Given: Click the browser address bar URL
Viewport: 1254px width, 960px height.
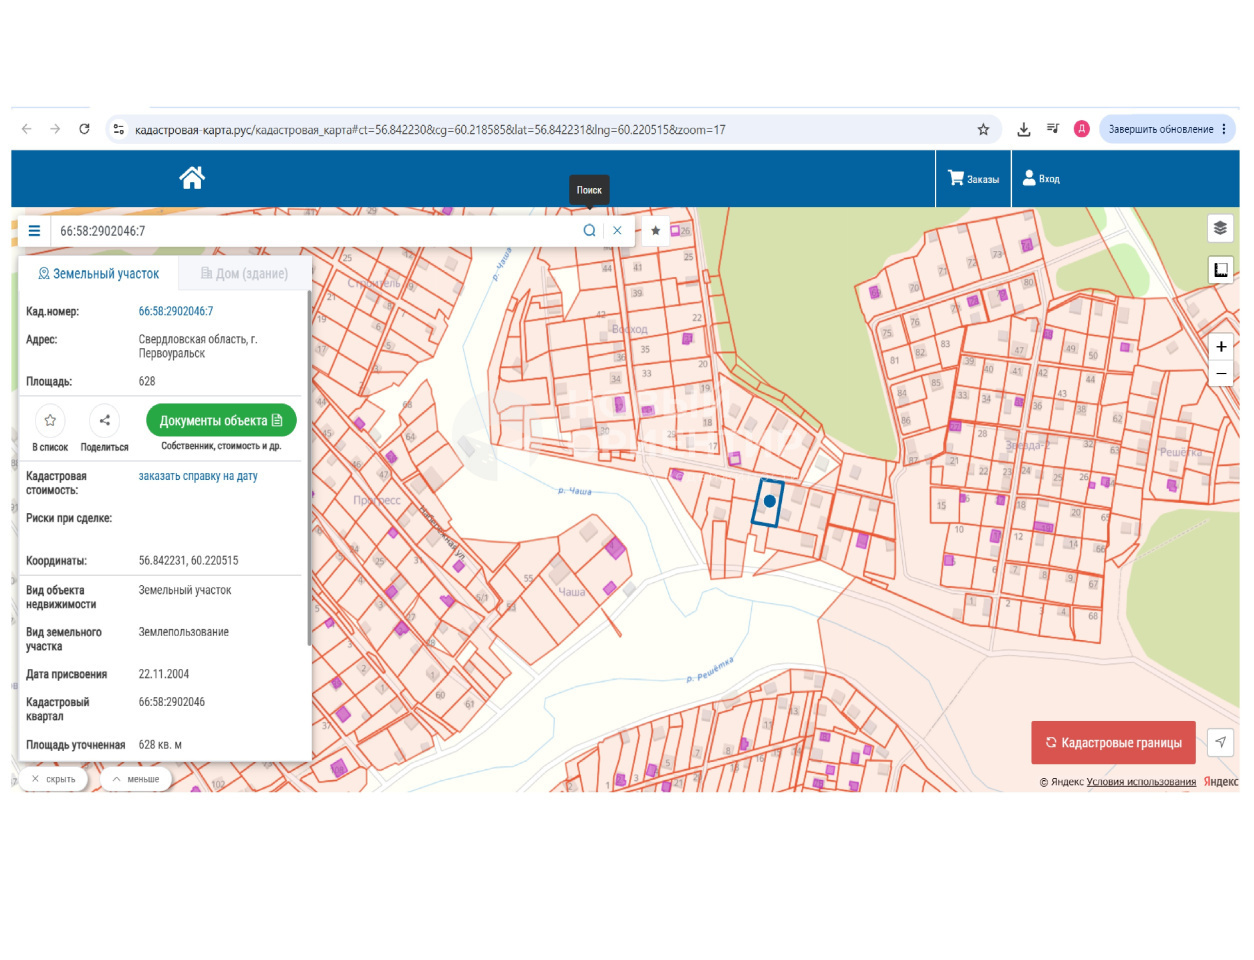Looking at the screenshot, I should pyautogui.click(x=430, y=130).
